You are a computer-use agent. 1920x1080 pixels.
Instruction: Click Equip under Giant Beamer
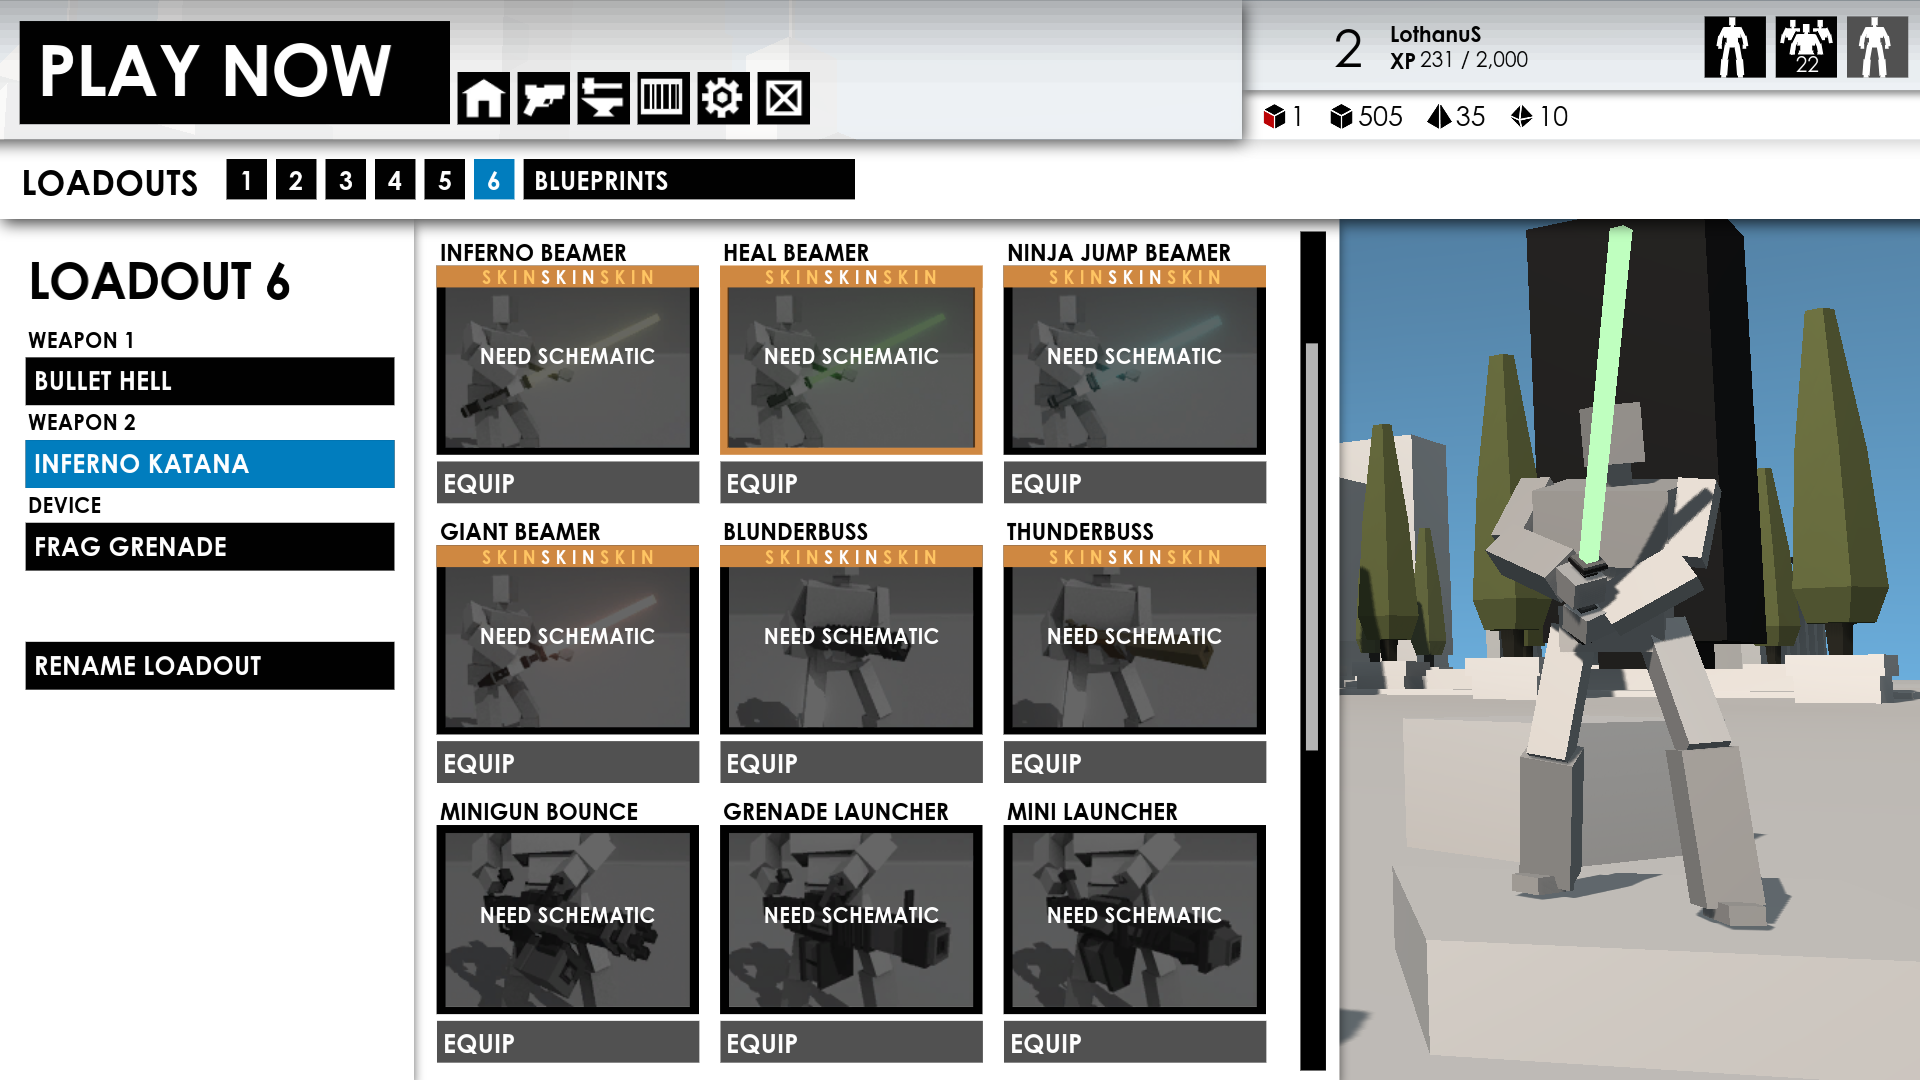567,763
